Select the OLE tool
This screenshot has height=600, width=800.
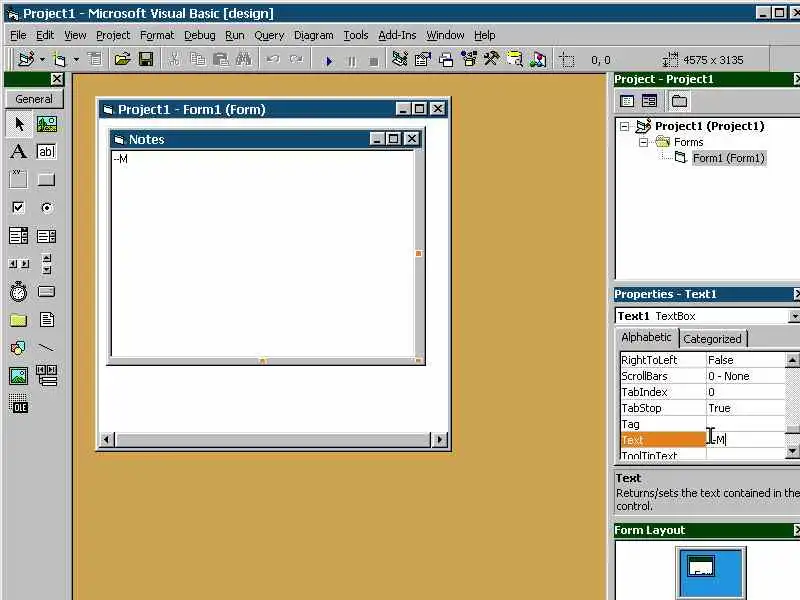19,404
